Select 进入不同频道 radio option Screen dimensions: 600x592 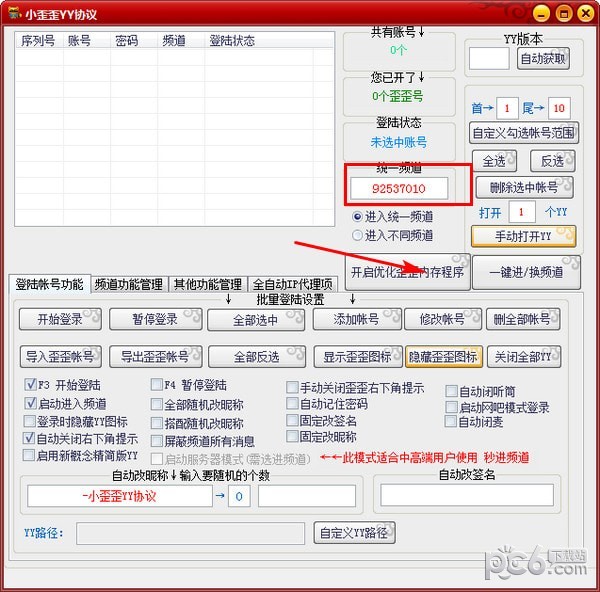393,235
